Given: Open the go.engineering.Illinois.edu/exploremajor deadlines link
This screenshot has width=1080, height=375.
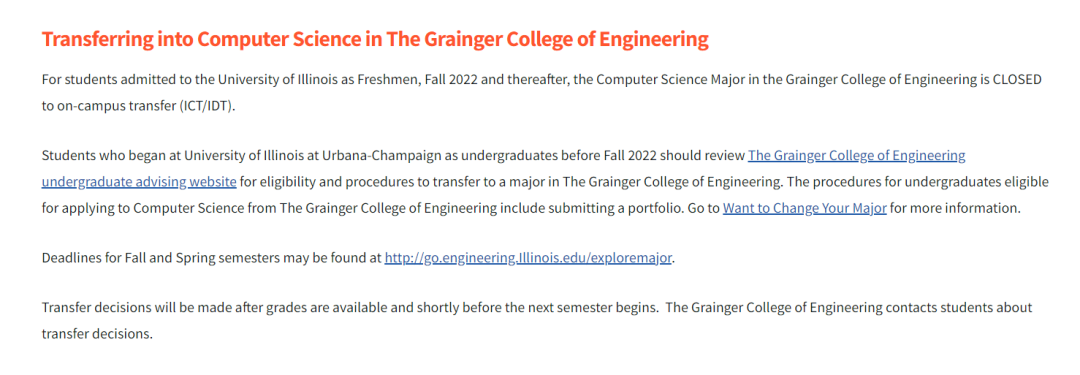Looking at the screenshot, I should (x=528, y=259).
